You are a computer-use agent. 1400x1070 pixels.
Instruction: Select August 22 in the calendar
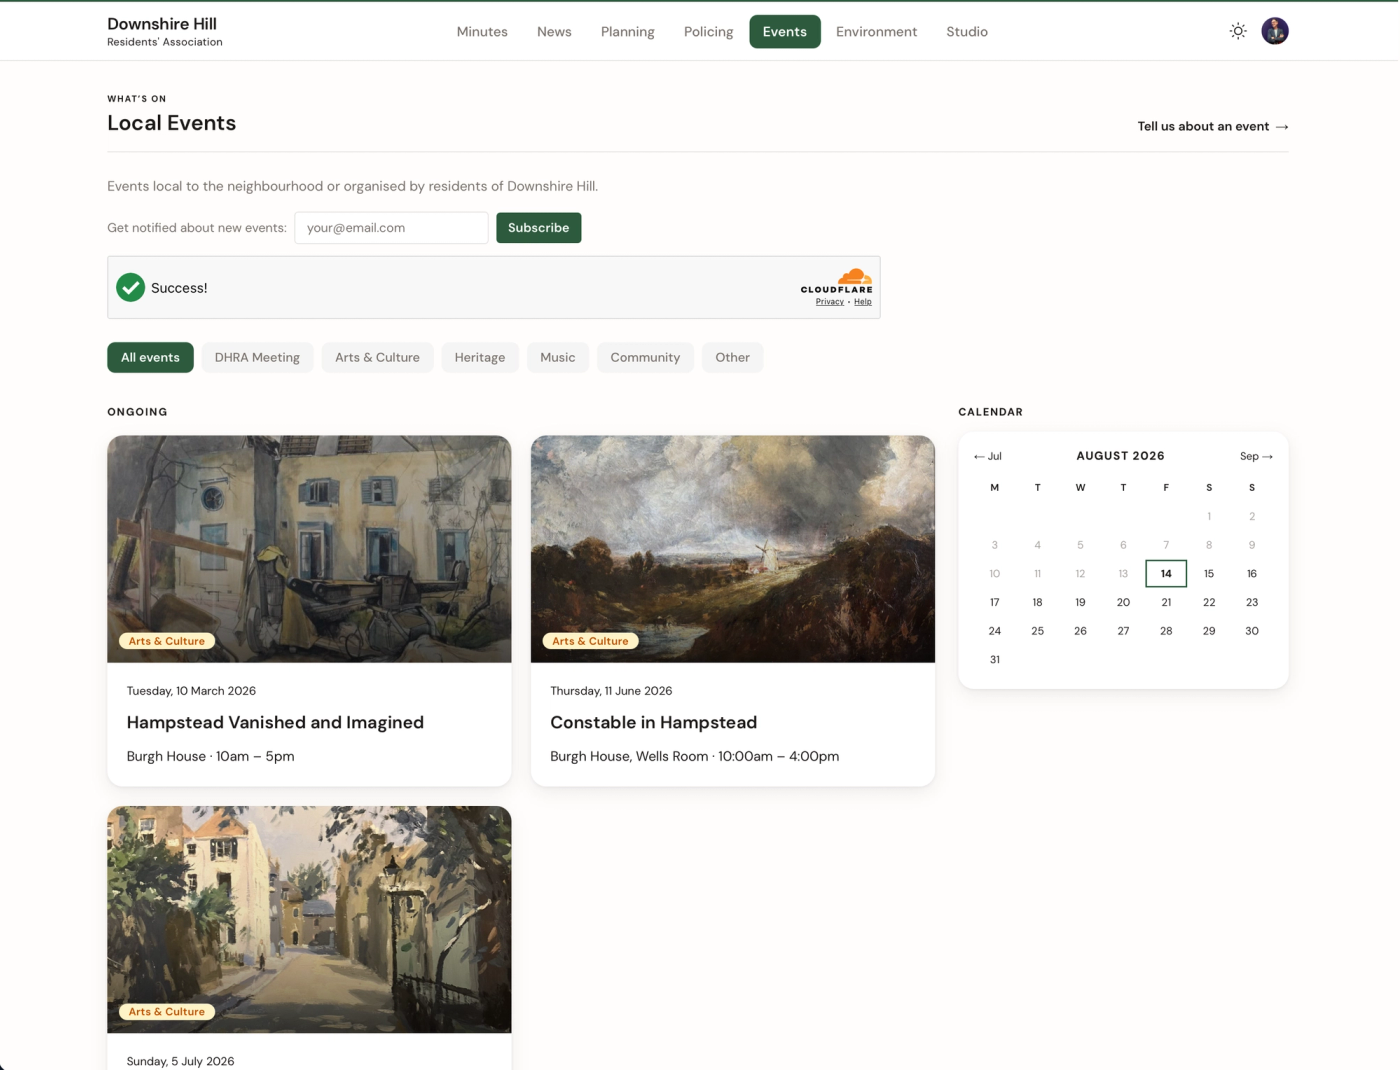click(x=1209, y=602)
